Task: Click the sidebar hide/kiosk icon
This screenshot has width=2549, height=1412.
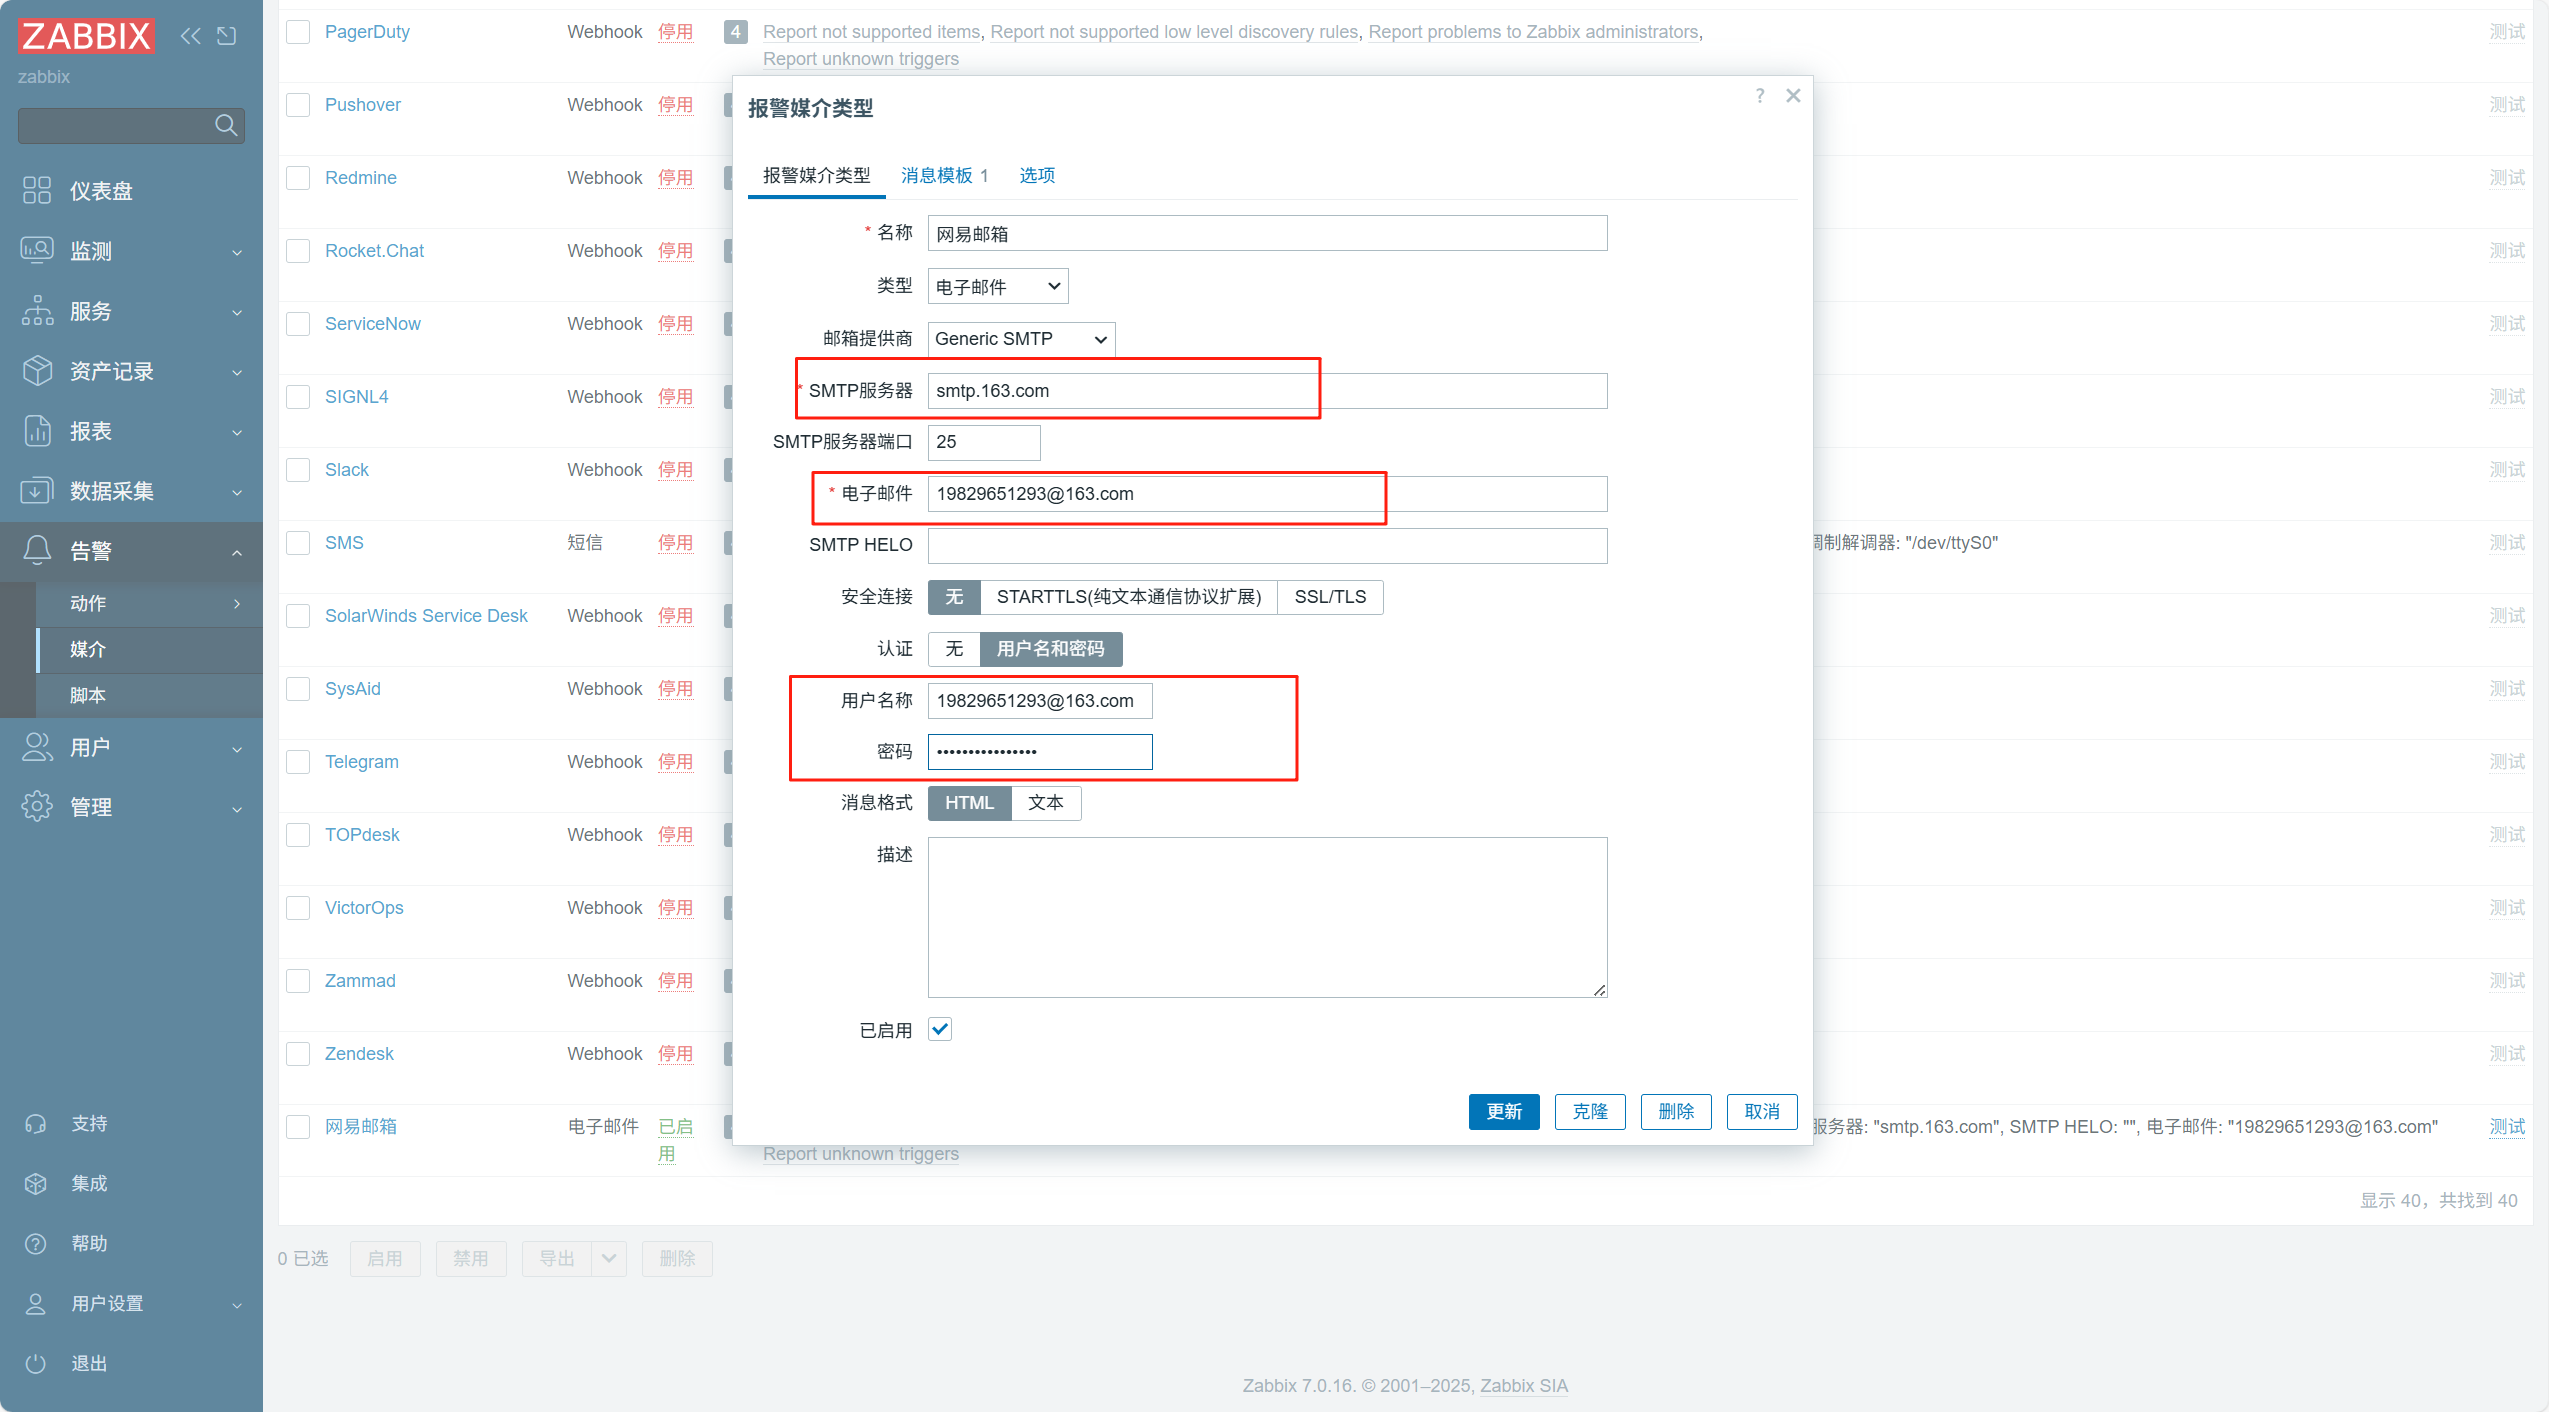Action: pos(227,36)
